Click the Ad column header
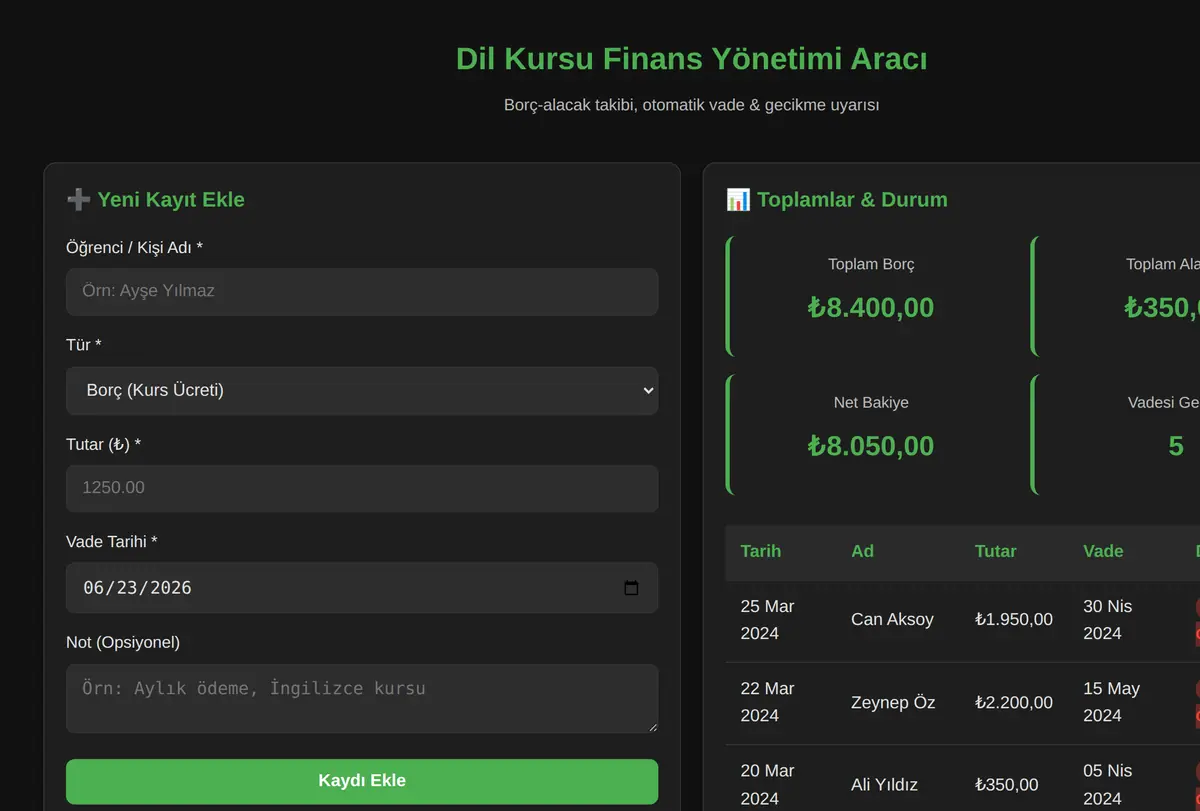1200x811 pixels. (x=862, y=551)
